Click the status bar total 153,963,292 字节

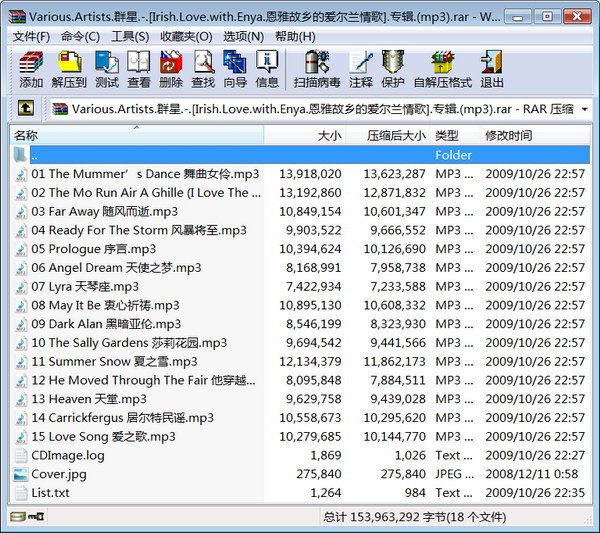(414, 517)
